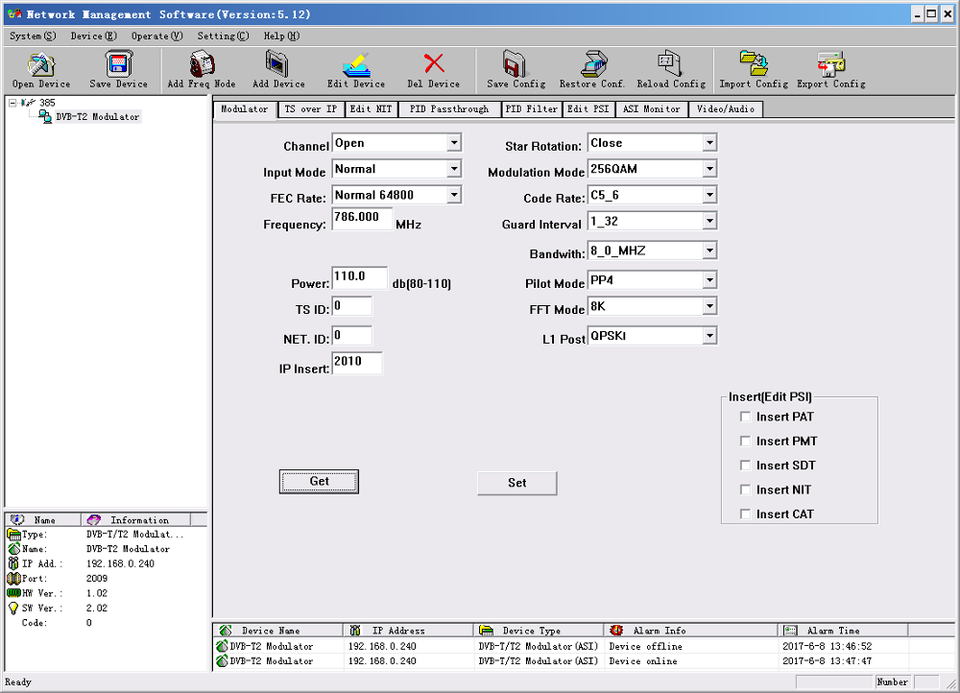Open the Modulation Mode dropdown
This screenshot has height=693, width=960.
tap(709, 170)
